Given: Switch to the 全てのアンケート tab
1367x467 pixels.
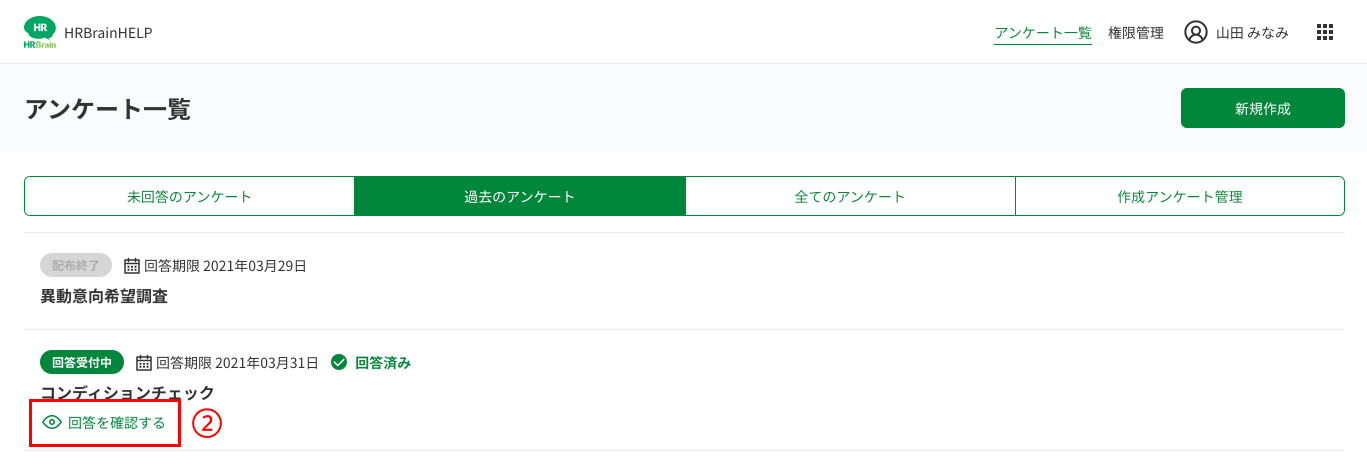Looking at the screenshot, I should 850,196.
